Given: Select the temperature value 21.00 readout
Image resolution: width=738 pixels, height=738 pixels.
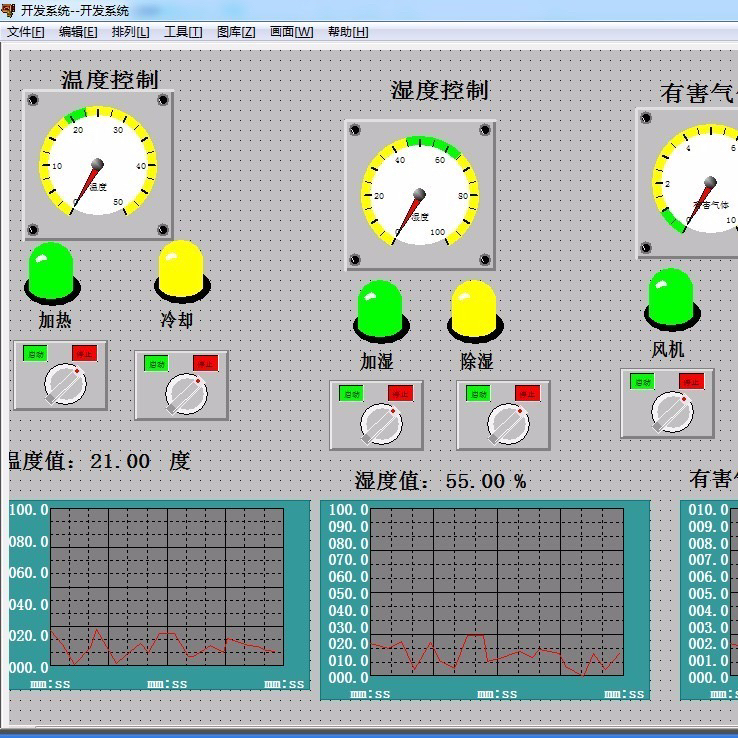Looking at the screenshot, I should (x=120, y=461).
